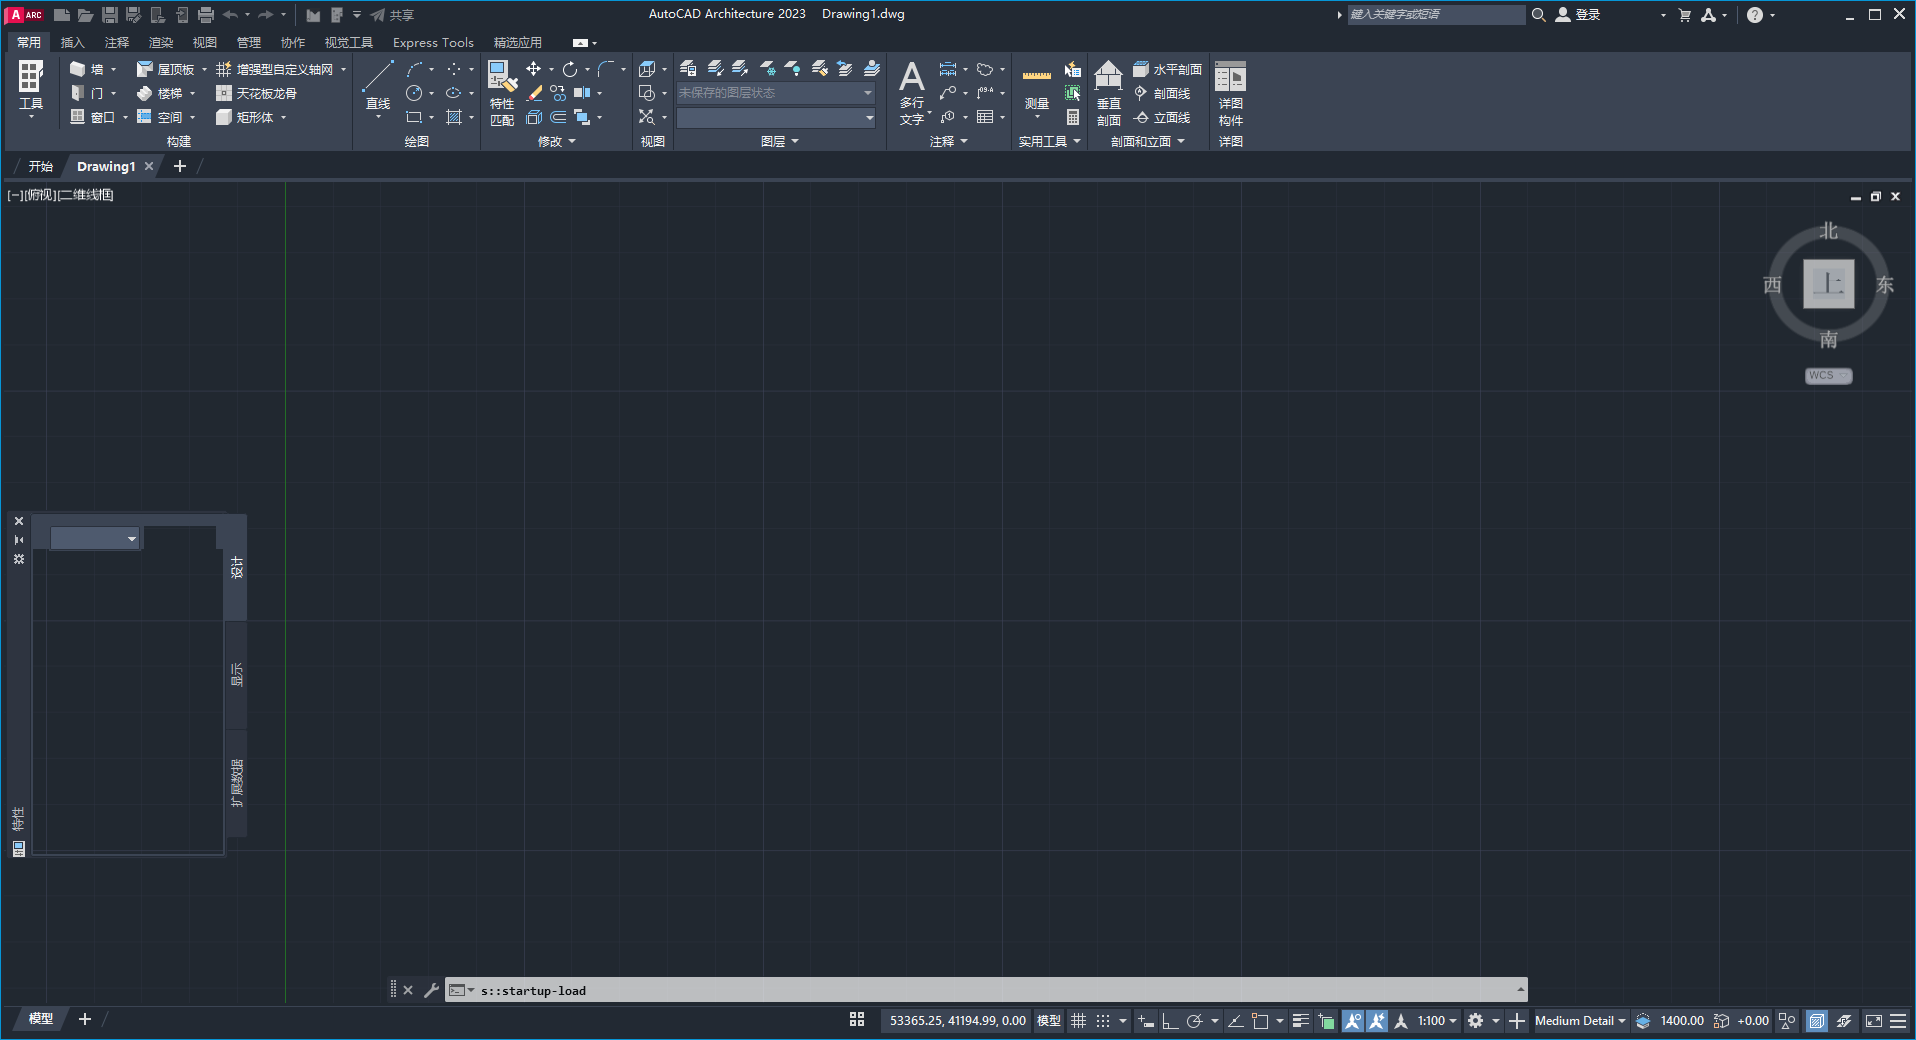Toggle object snap in status bar
The height and width of the screenshot is (1040, 1916).
[x=1260, y=1021]
